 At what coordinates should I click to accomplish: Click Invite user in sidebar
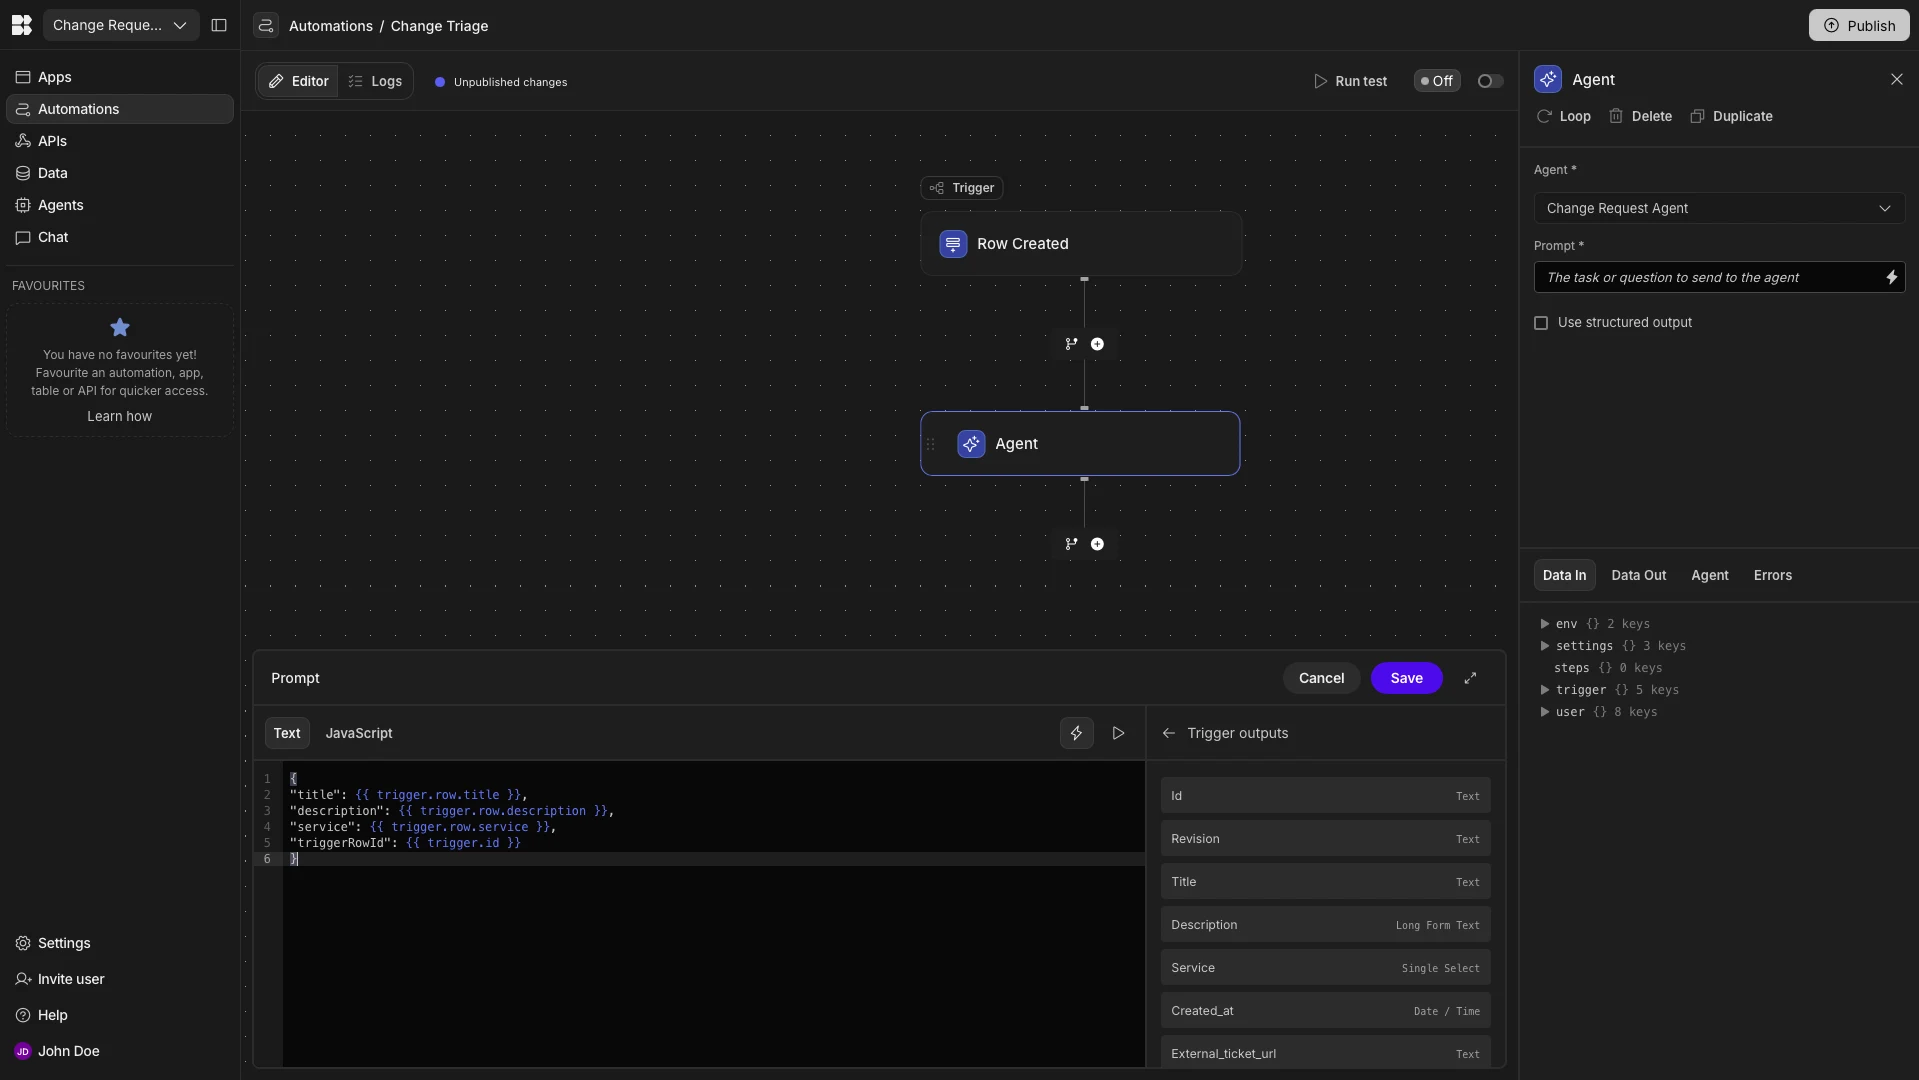[x=120, y=979]
